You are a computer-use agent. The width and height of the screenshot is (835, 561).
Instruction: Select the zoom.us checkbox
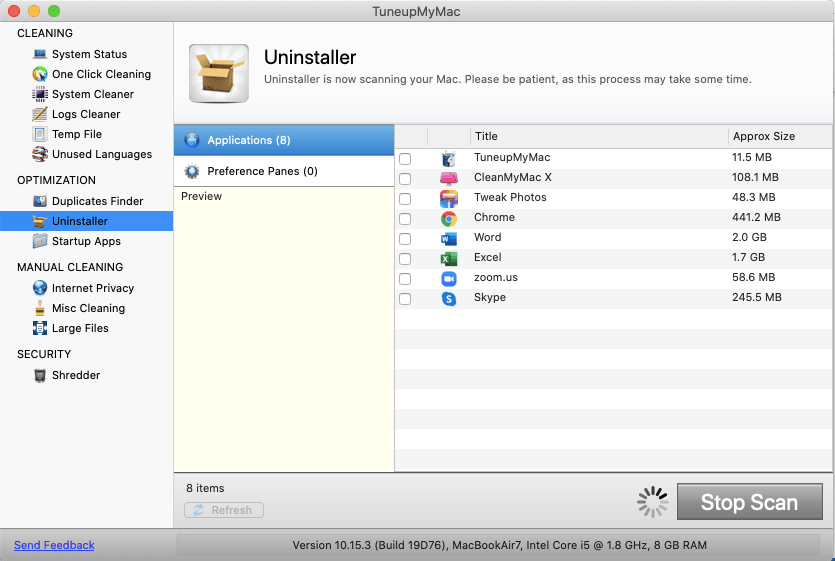[405, 279]
